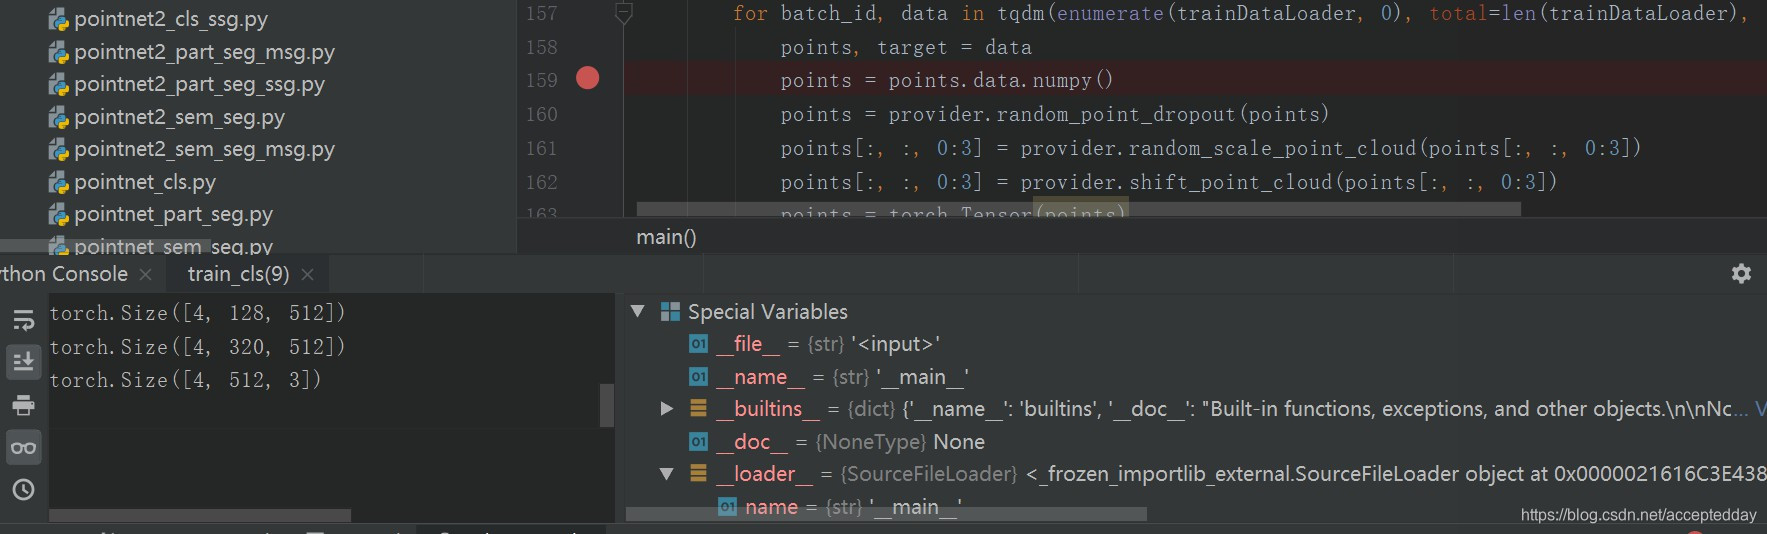Click the Special Variables group icon

(x=670, y=312)
